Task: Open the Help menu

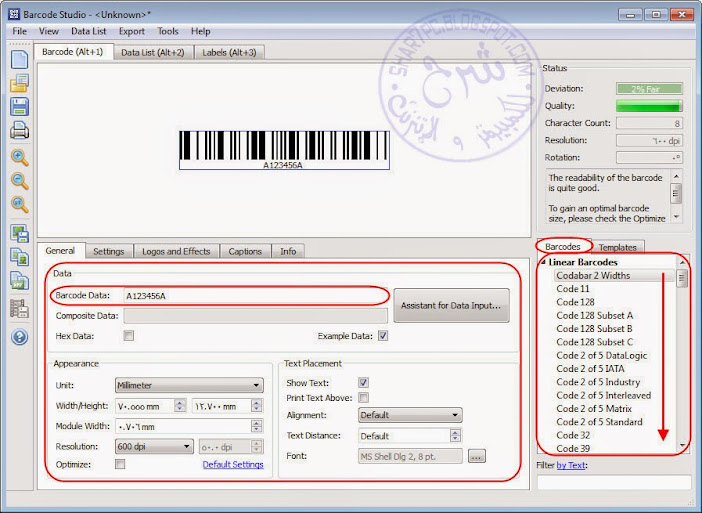Action: (201, 31)
